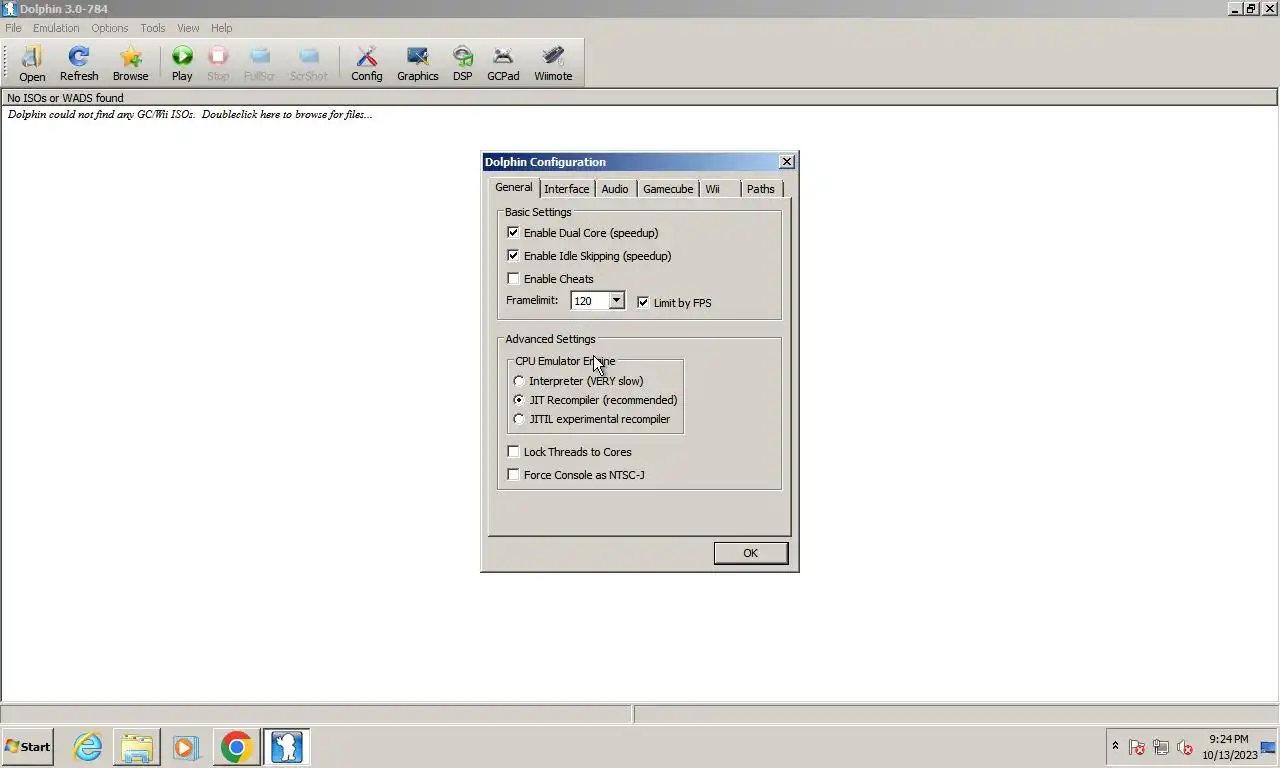The image size is (1280, 768).
Task: Click the Action Center flag tray icon
Action: 1137,747
